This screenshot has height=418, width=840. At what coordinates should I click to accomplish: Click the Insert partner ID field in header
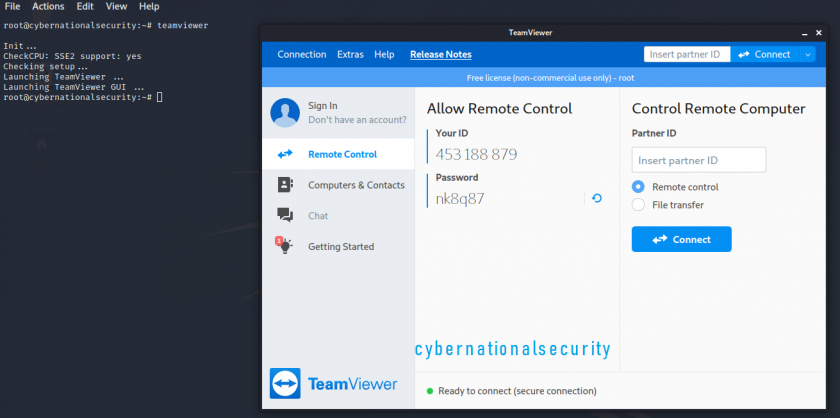[687, 55]
